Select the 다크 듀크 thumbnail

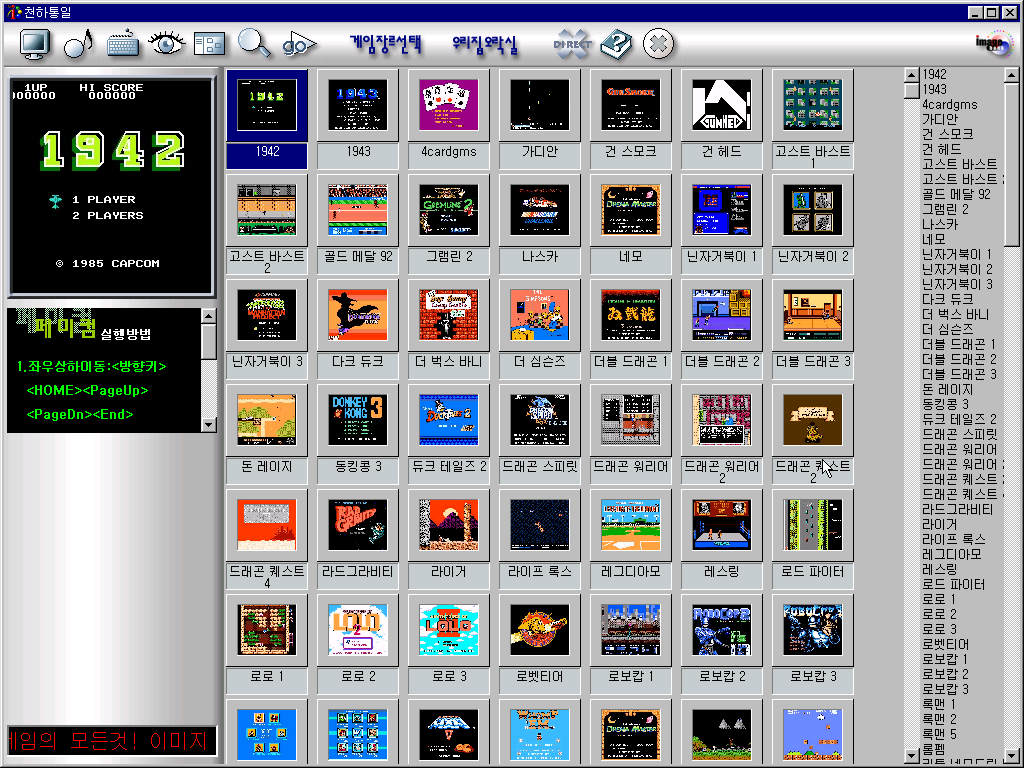click(358, 315)
